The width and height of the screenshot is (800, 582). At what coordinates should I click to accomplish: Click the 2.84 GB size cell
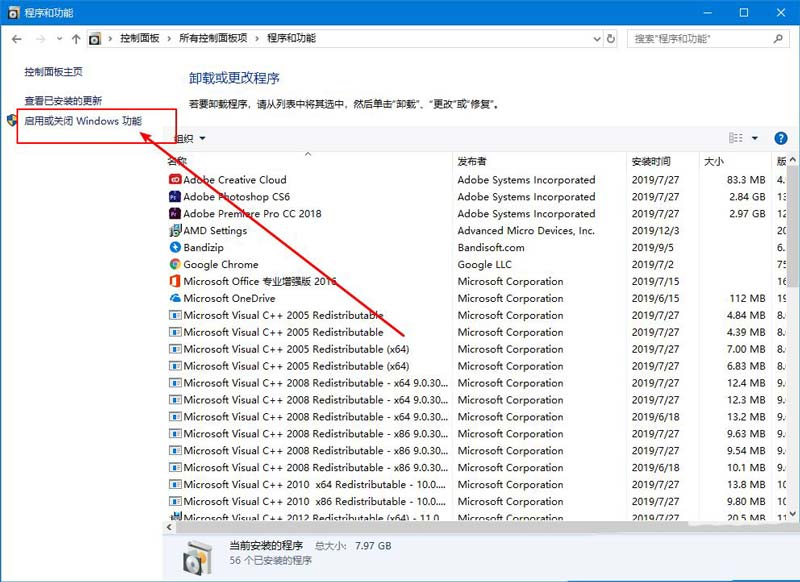click(747, 196)
